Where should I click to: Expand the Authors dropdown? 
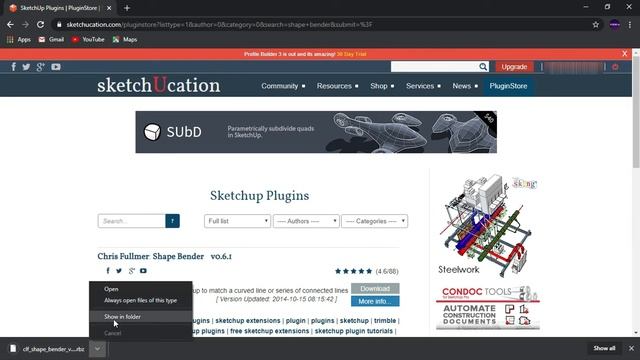306,221
